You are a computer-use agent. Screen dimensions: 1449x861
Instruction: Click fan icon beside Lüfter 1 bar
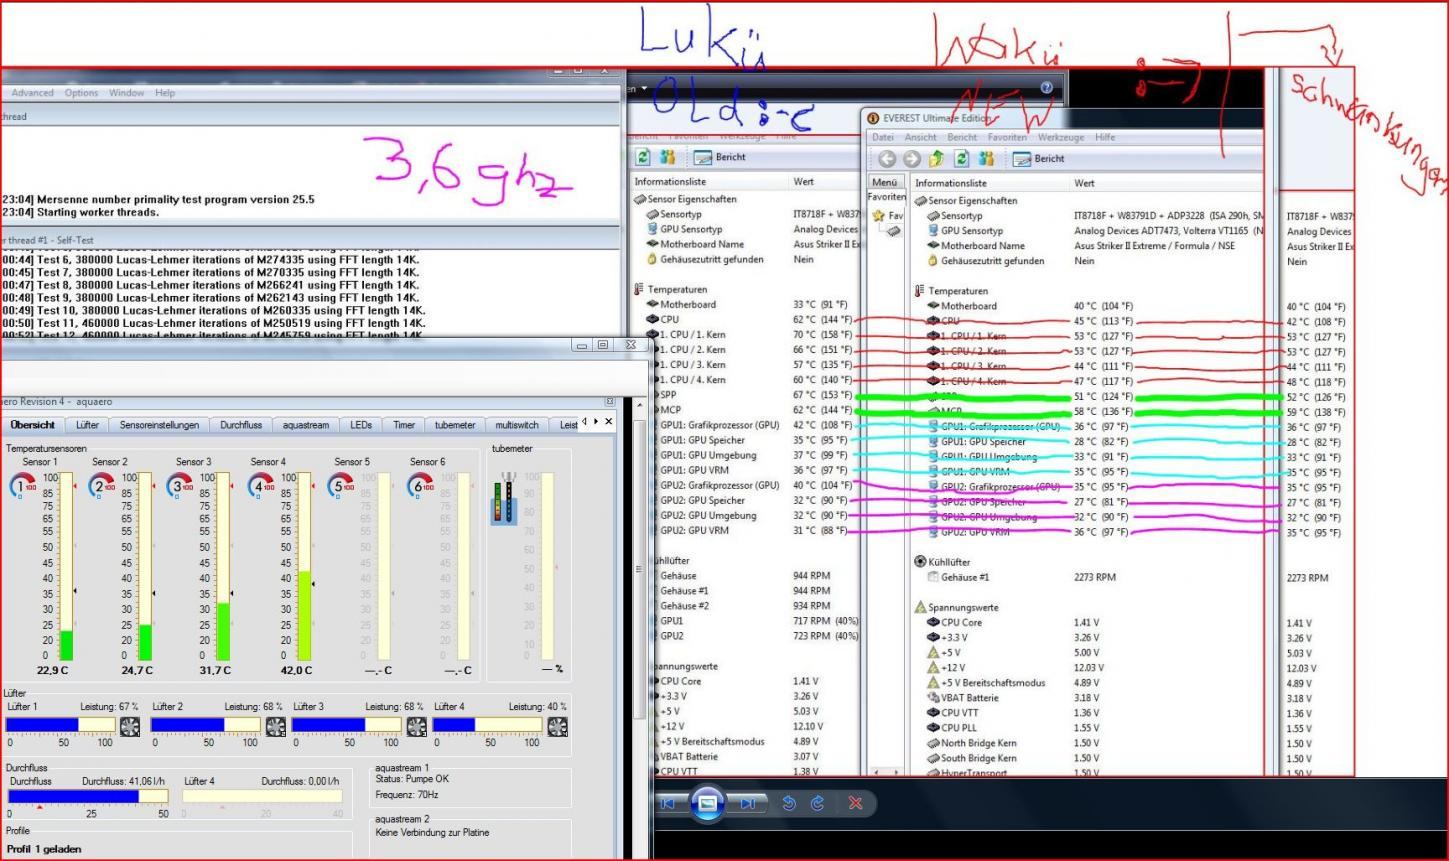(130, 726)
